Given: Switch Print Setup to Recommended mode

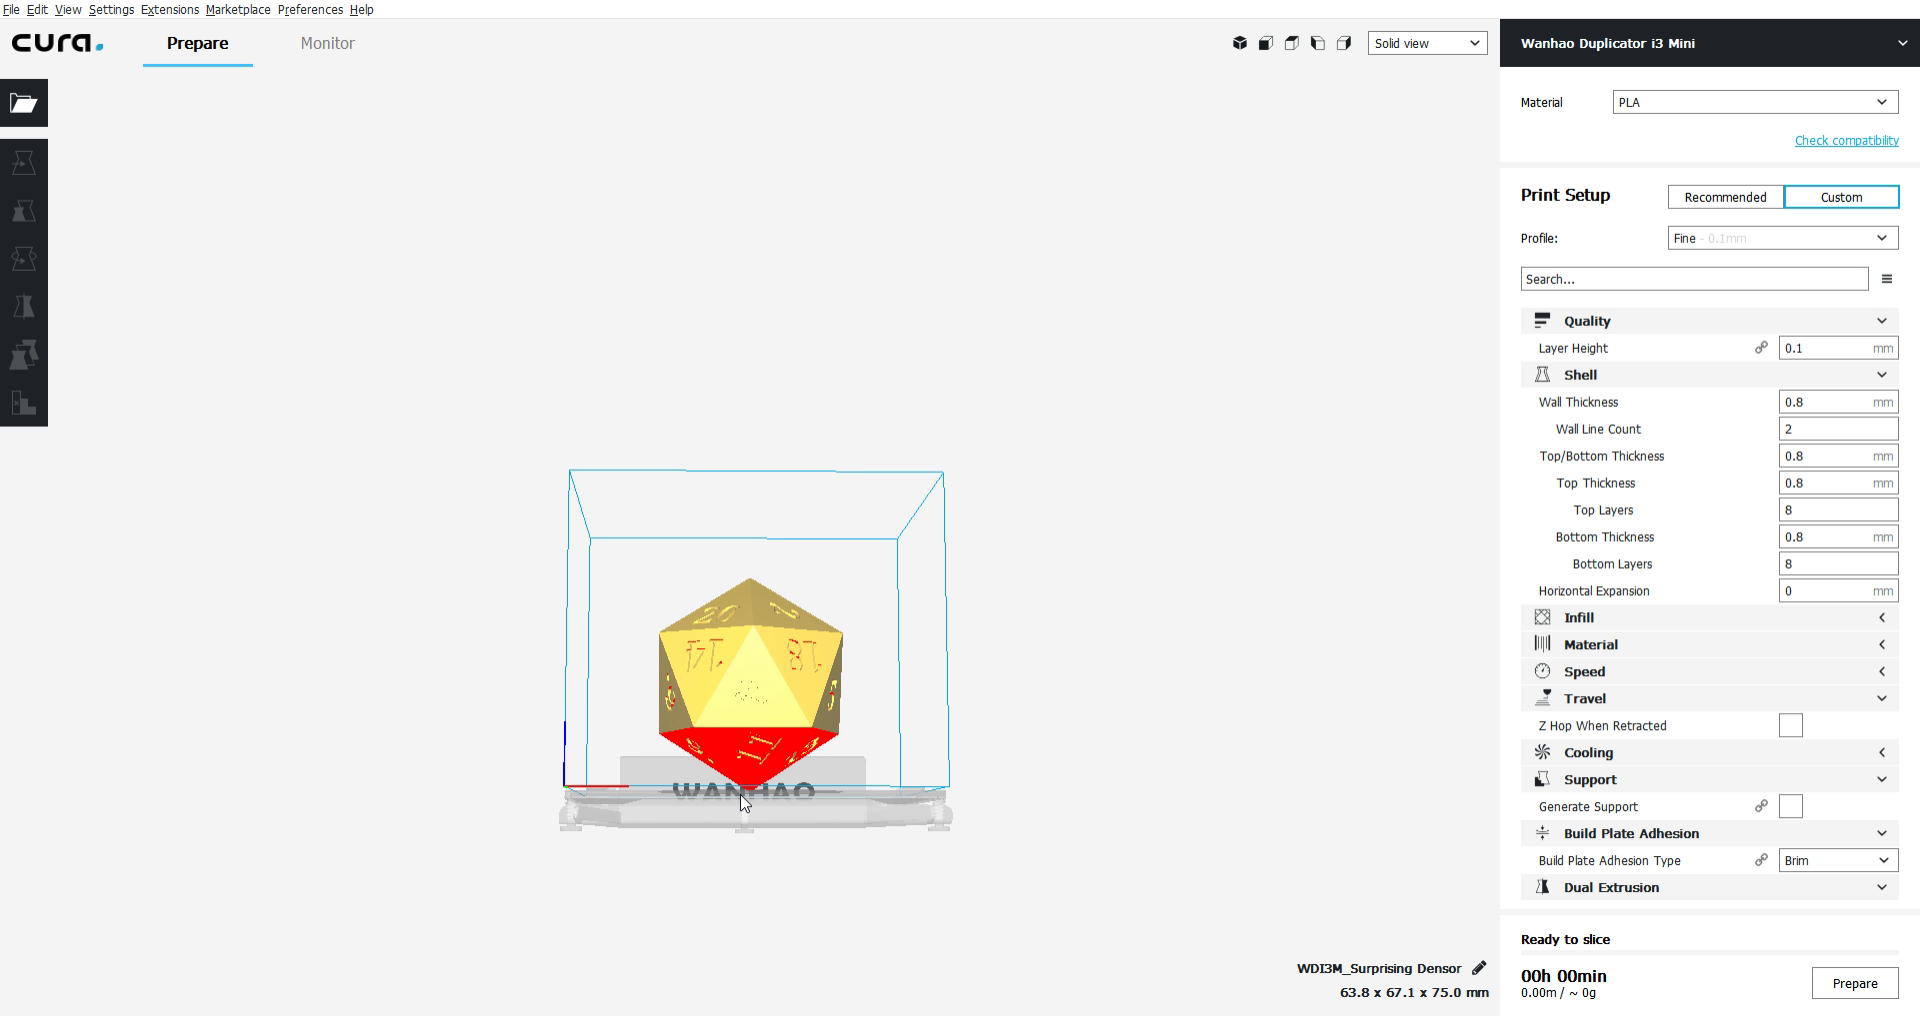Looking at the screenshot, I should (x=1725, y=197).
